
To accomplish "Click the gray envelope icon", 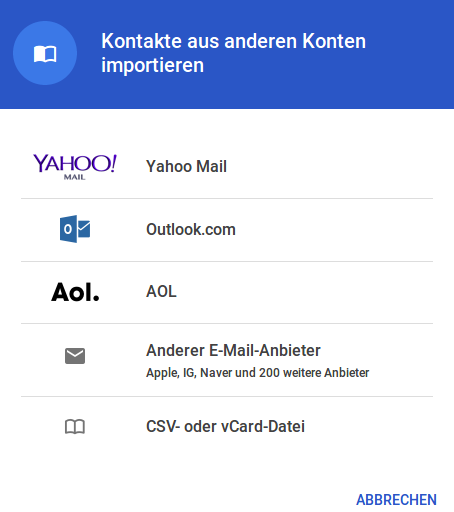I will point(75,356).
